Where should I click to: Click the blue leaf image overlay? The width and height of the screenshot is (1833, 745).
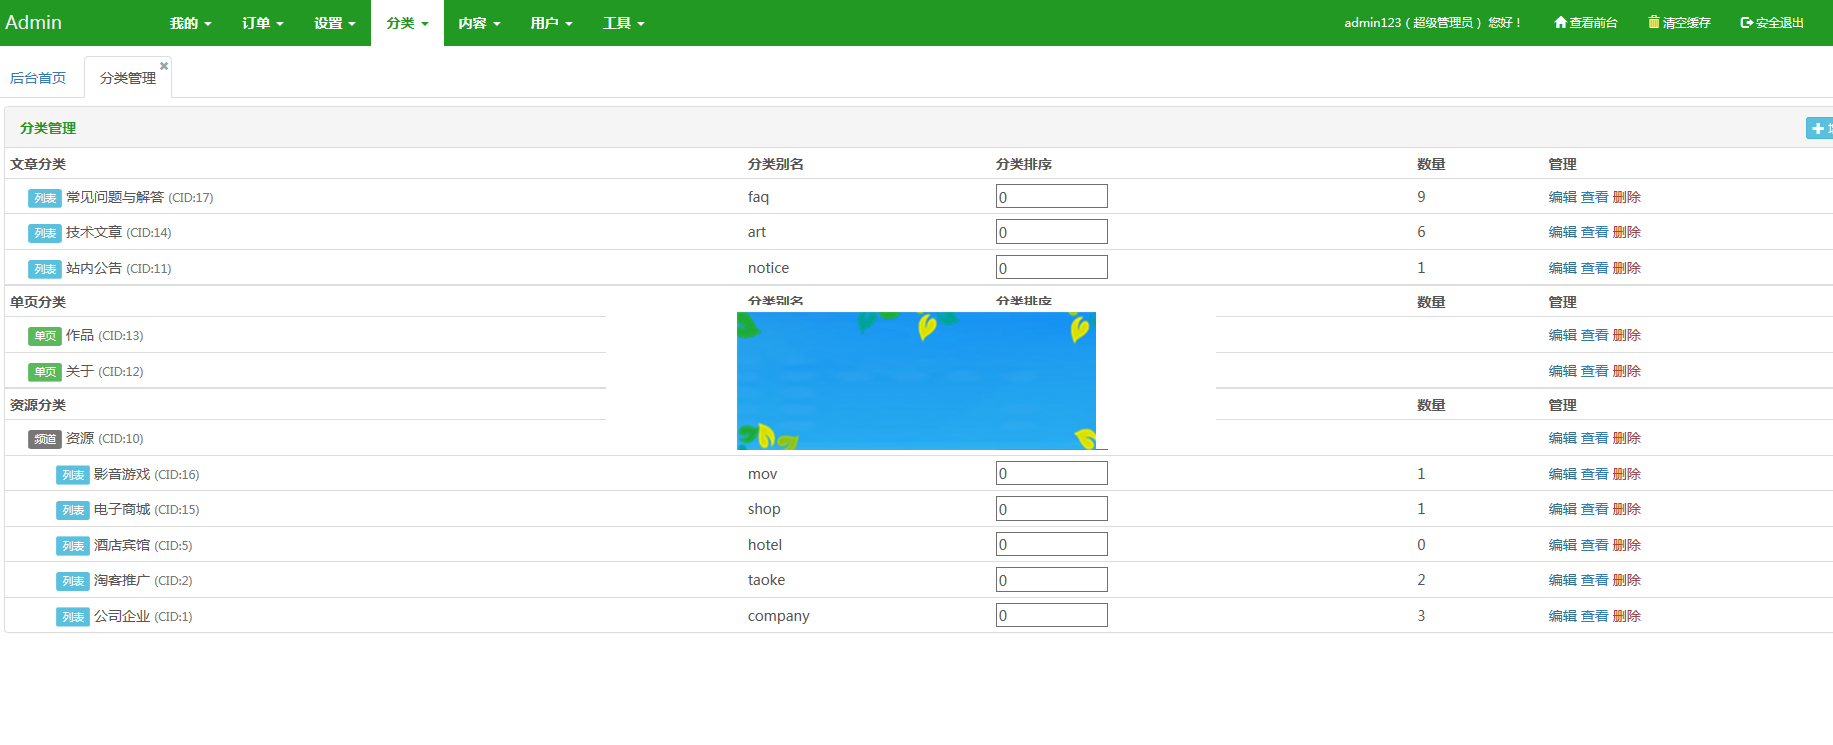916,380
